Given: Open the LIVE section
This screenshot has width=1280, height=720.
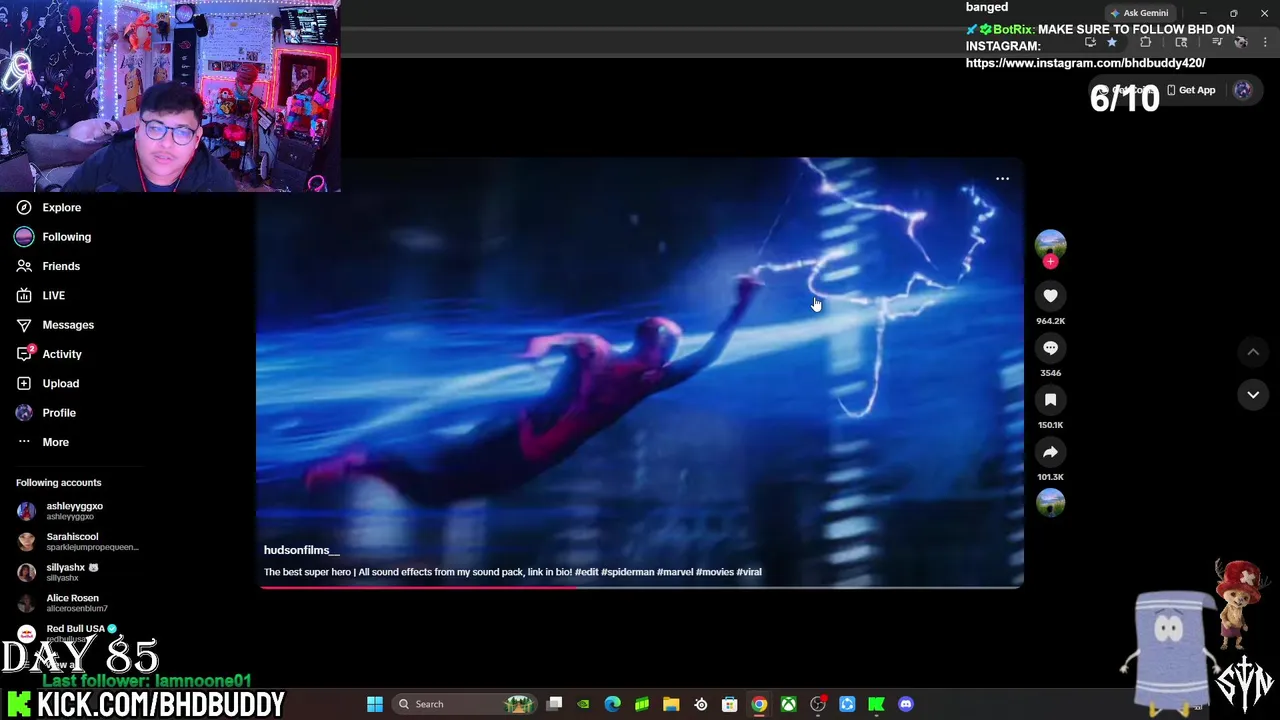Looking at the screenshot, I should pyautogui.click(x=41, y=295).
